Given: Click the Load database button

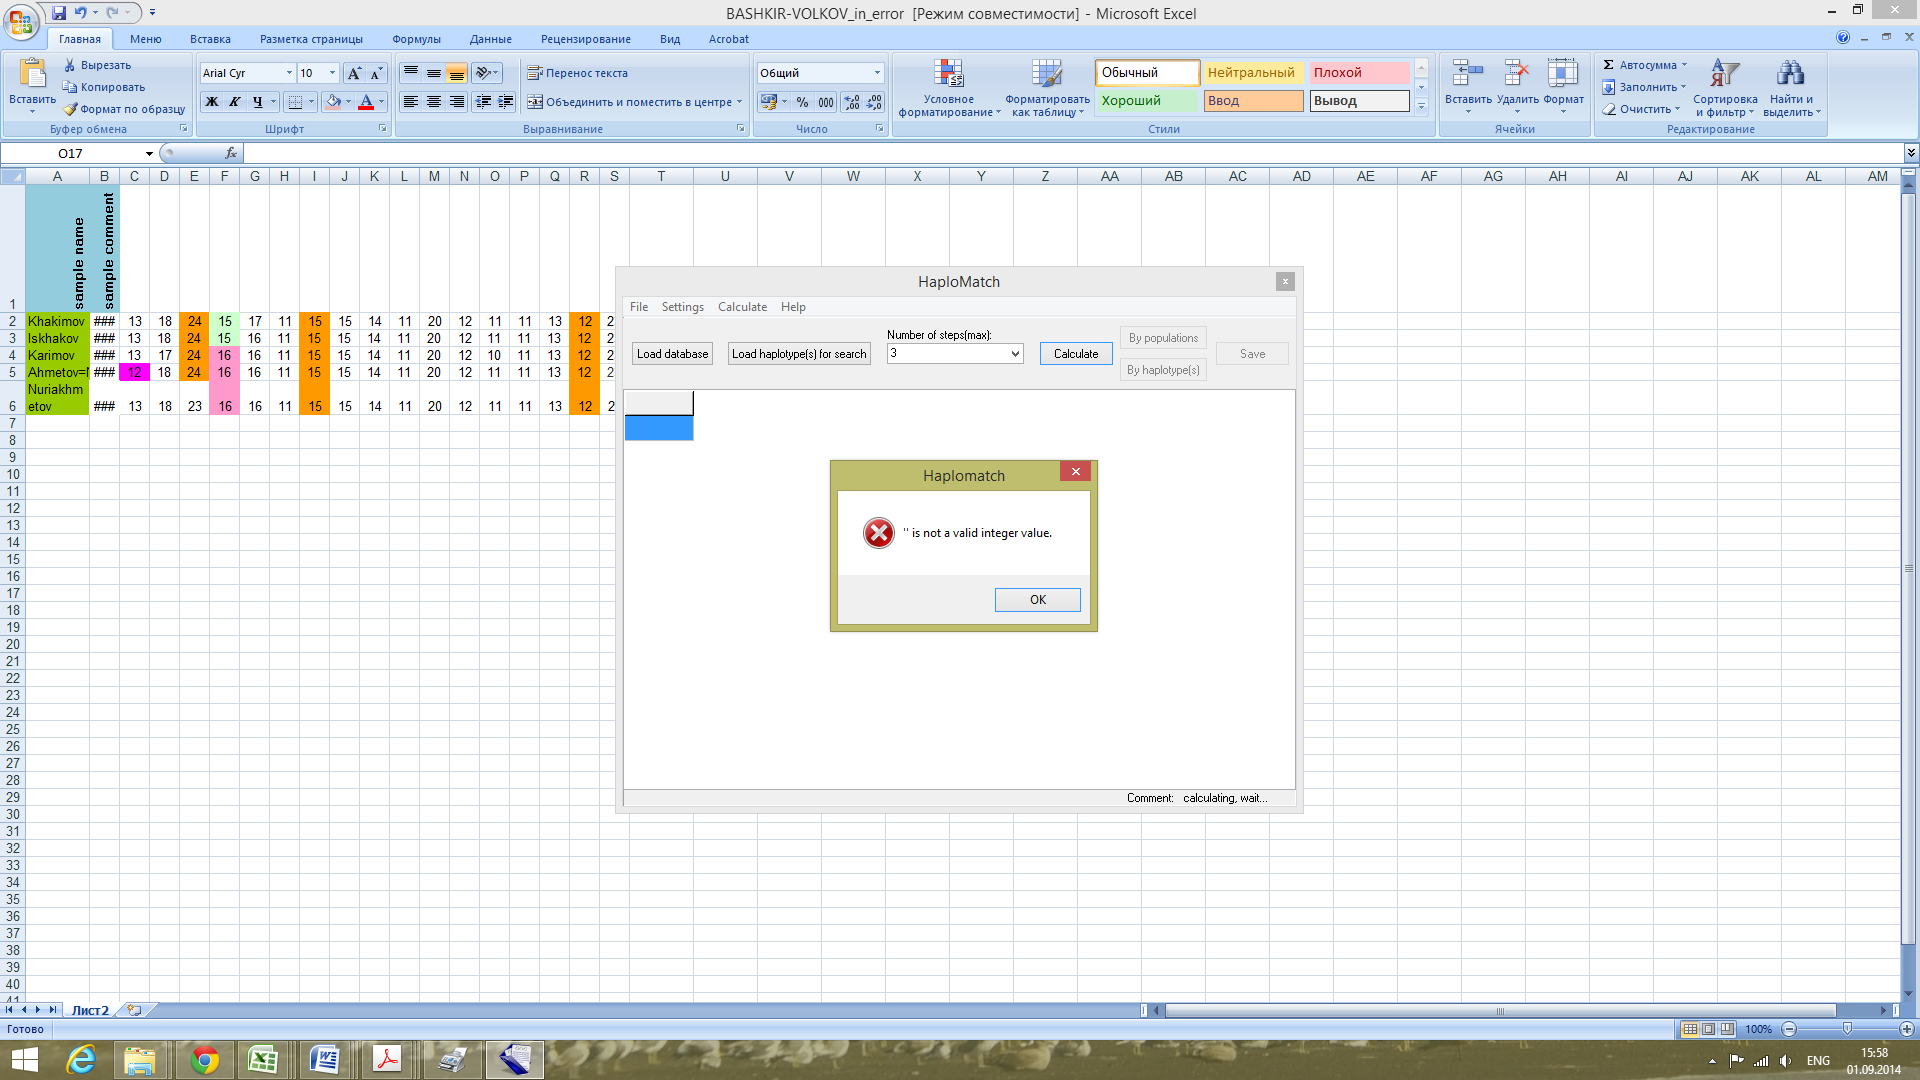Looking at the screenshot, I should point(672,354).
